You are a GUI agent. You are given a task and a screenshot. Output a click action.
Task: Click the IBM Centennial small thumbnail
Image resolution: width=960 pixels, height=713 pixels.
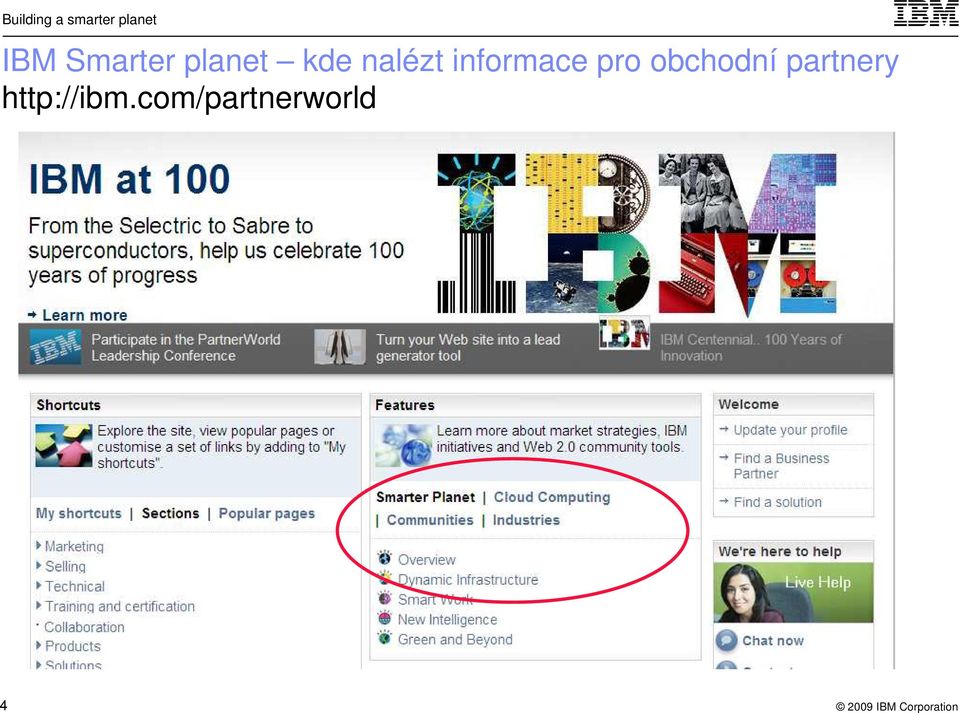pos(624,334)
